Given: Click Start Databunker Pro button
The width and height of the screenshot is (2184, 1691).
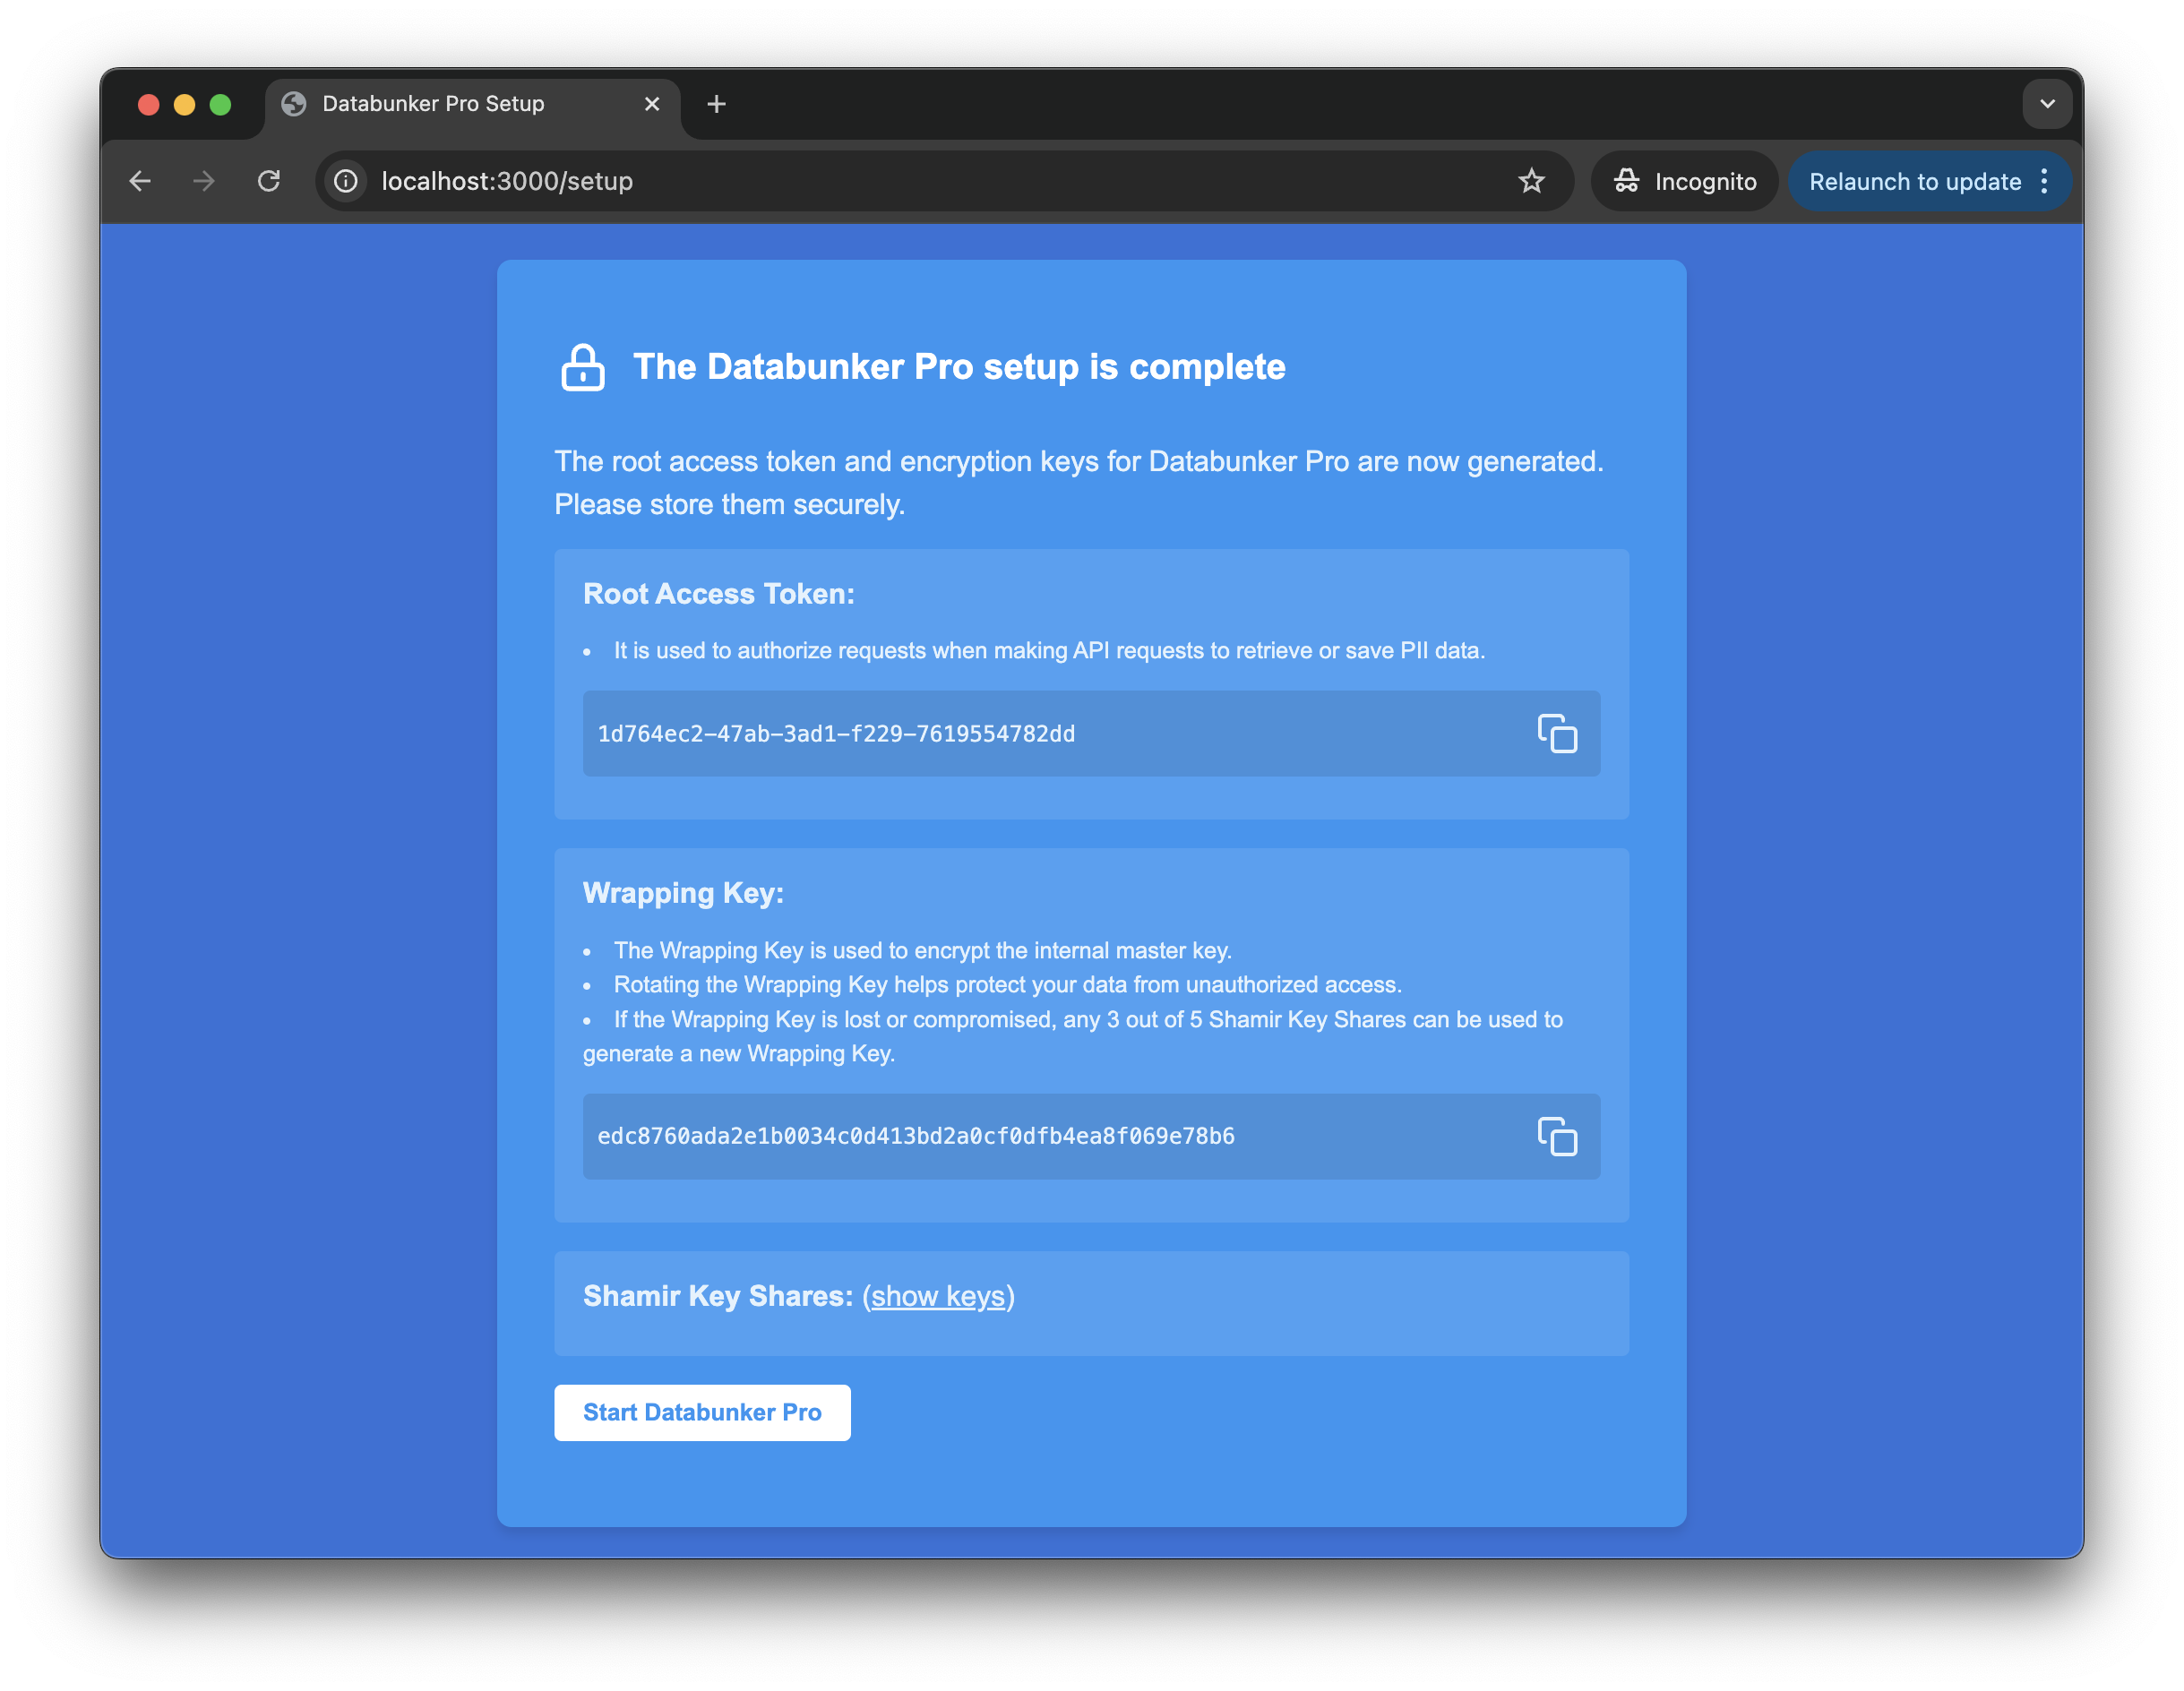Looking at the screenshot, I should coord(704,1412).
